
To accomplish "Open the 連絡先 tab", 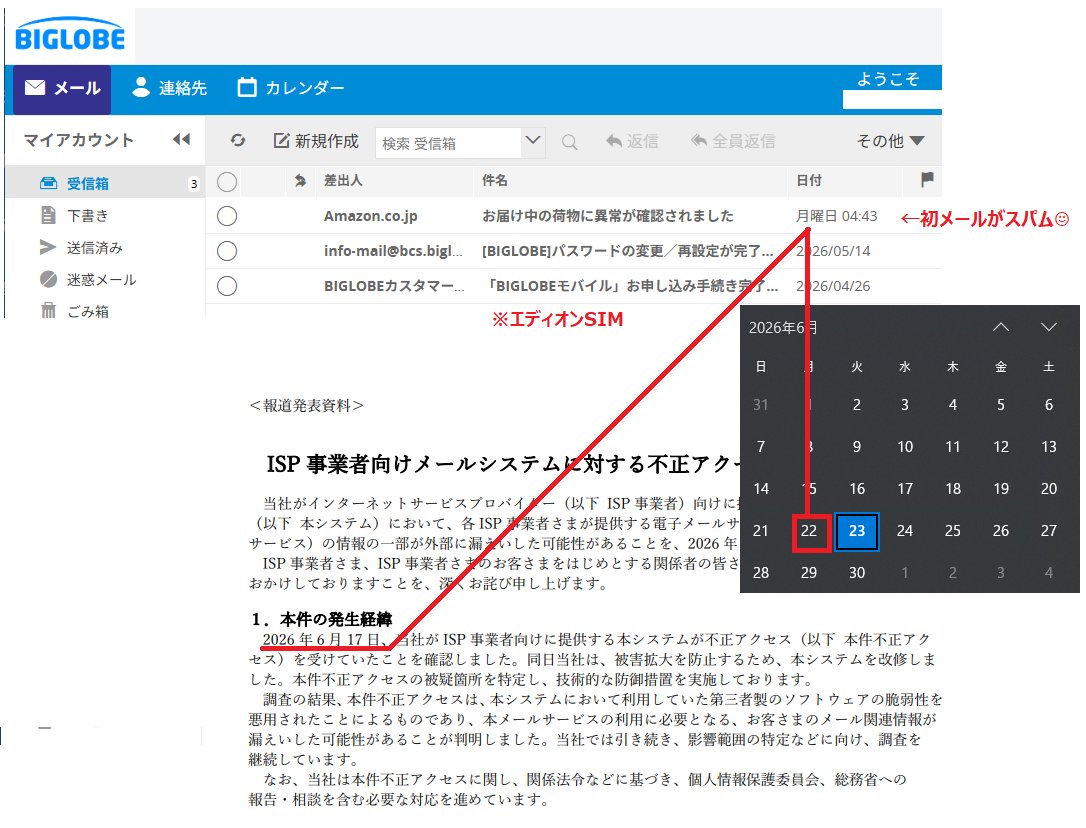I will point(170,88).
